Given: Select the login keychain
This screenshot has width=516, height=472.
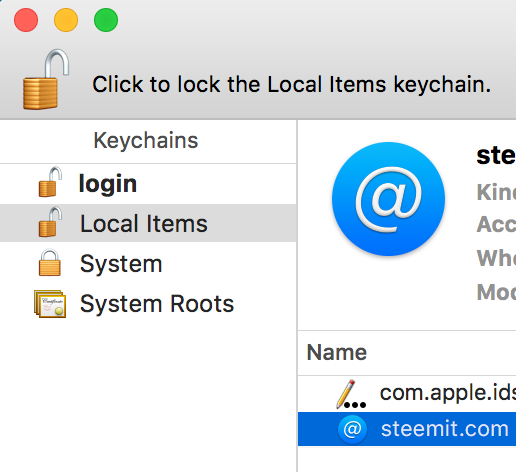Looking at the screenshot, I should point(148,184).
